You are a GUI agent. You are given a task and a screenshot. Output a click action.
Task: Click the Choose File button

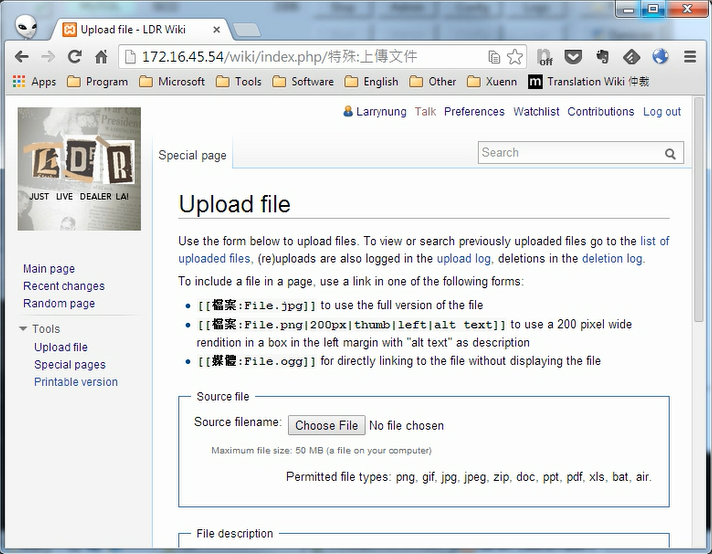326,425
